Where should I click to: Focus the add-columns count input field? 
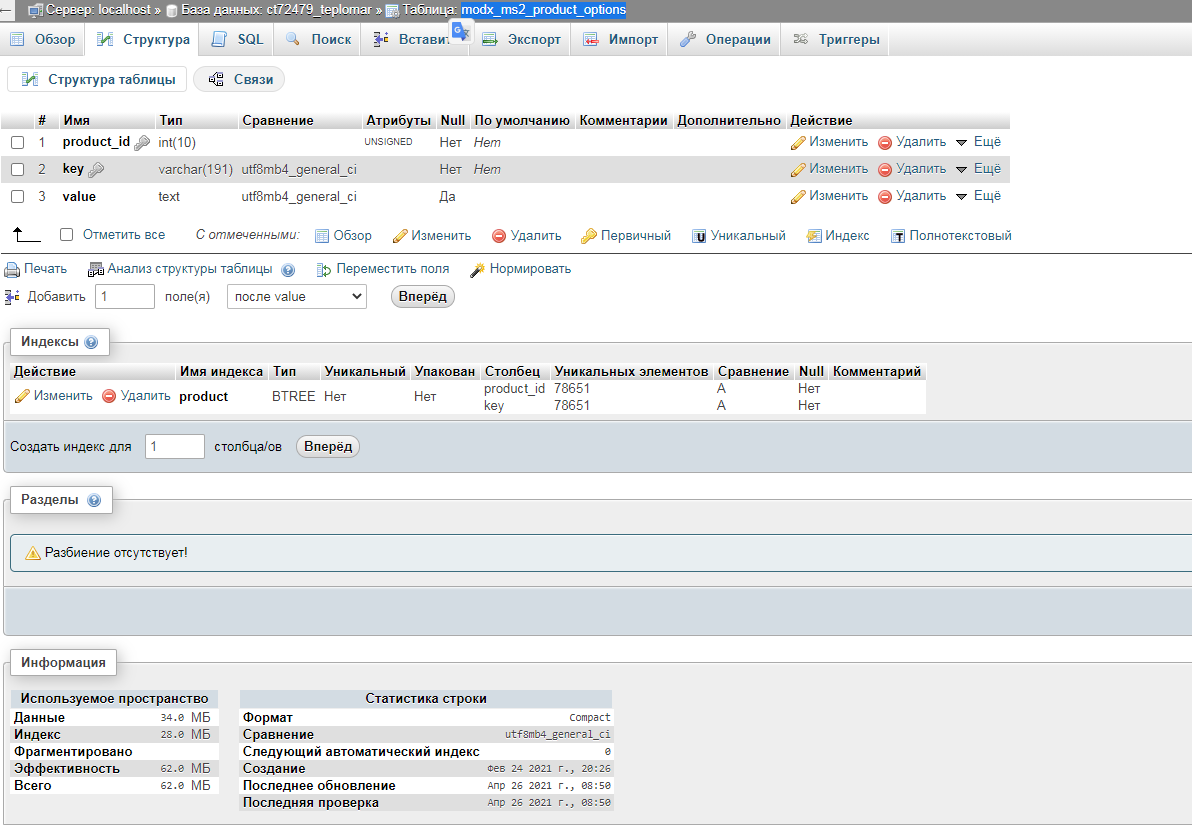[125, 296]
